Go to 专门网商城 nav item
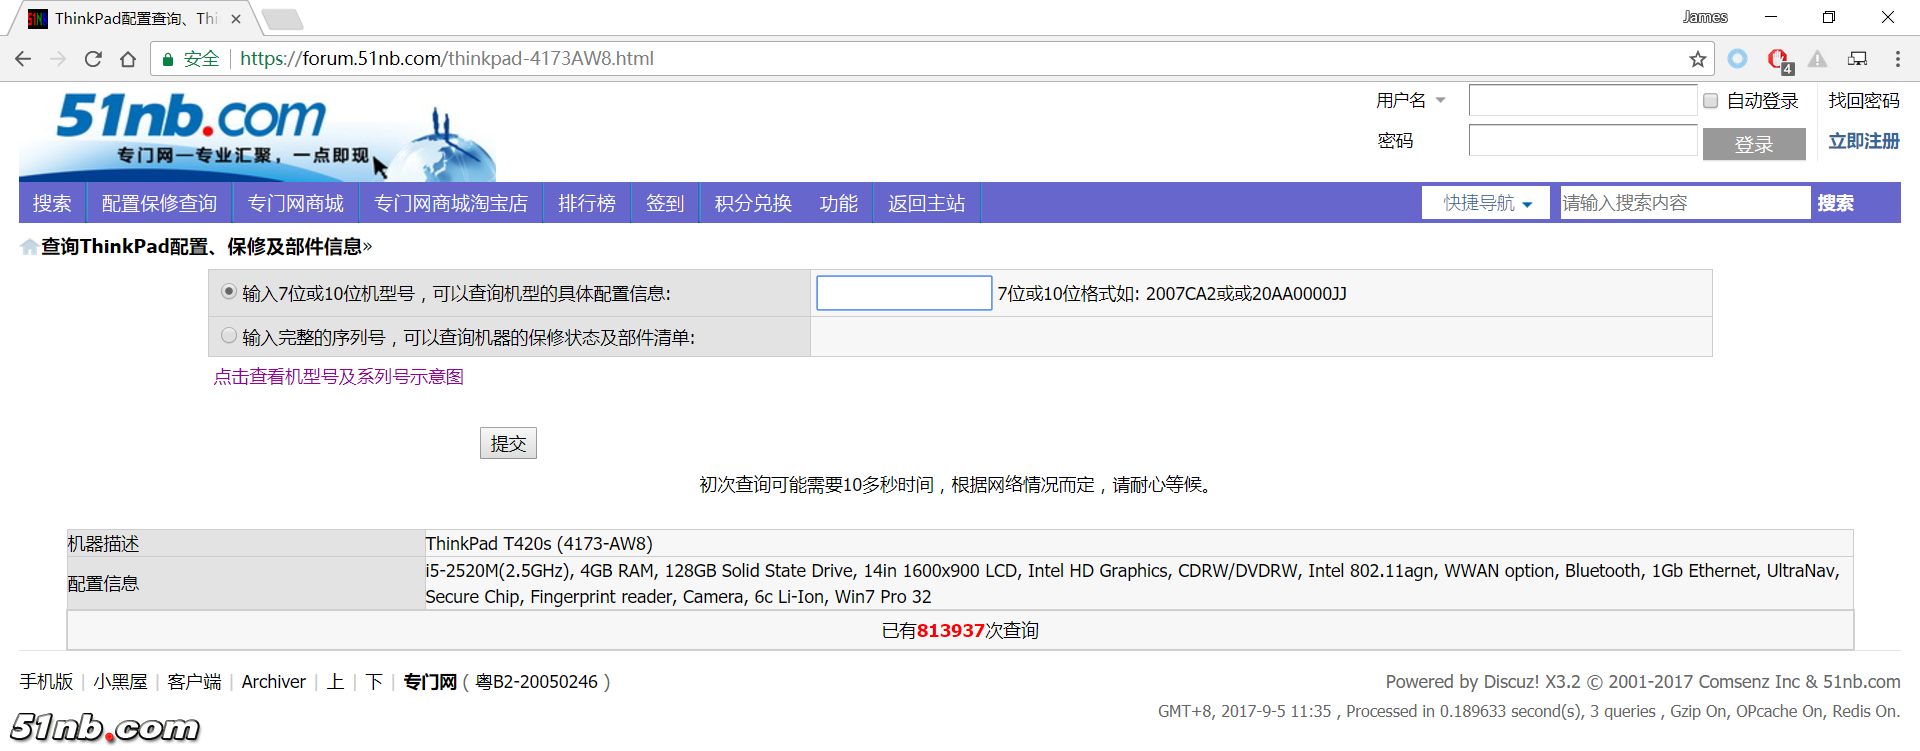Viewport: 1920px width, 751px height. pos(295,204)
